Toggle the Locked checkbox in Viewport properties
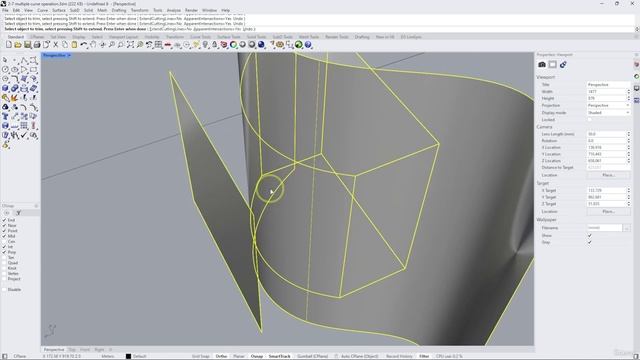The width and height of the screenshot is (640, 360). coord(589,120)
